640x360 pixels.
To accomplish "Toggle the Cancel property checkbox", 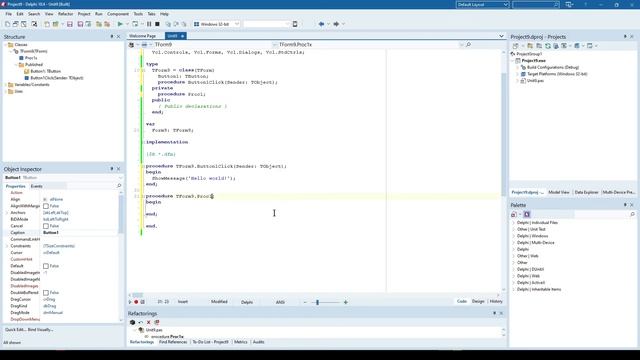I will click(x=46, y=226).
